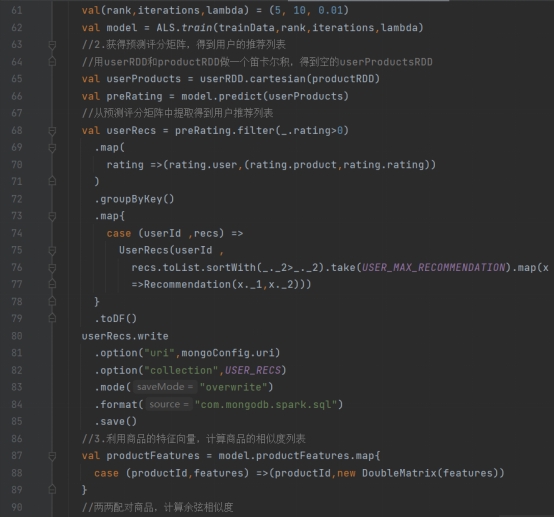Image resolution: width=554 pixels, height=518 pixels.
Task: Click rating.product on line 70
Action: [x=293, y=165]
